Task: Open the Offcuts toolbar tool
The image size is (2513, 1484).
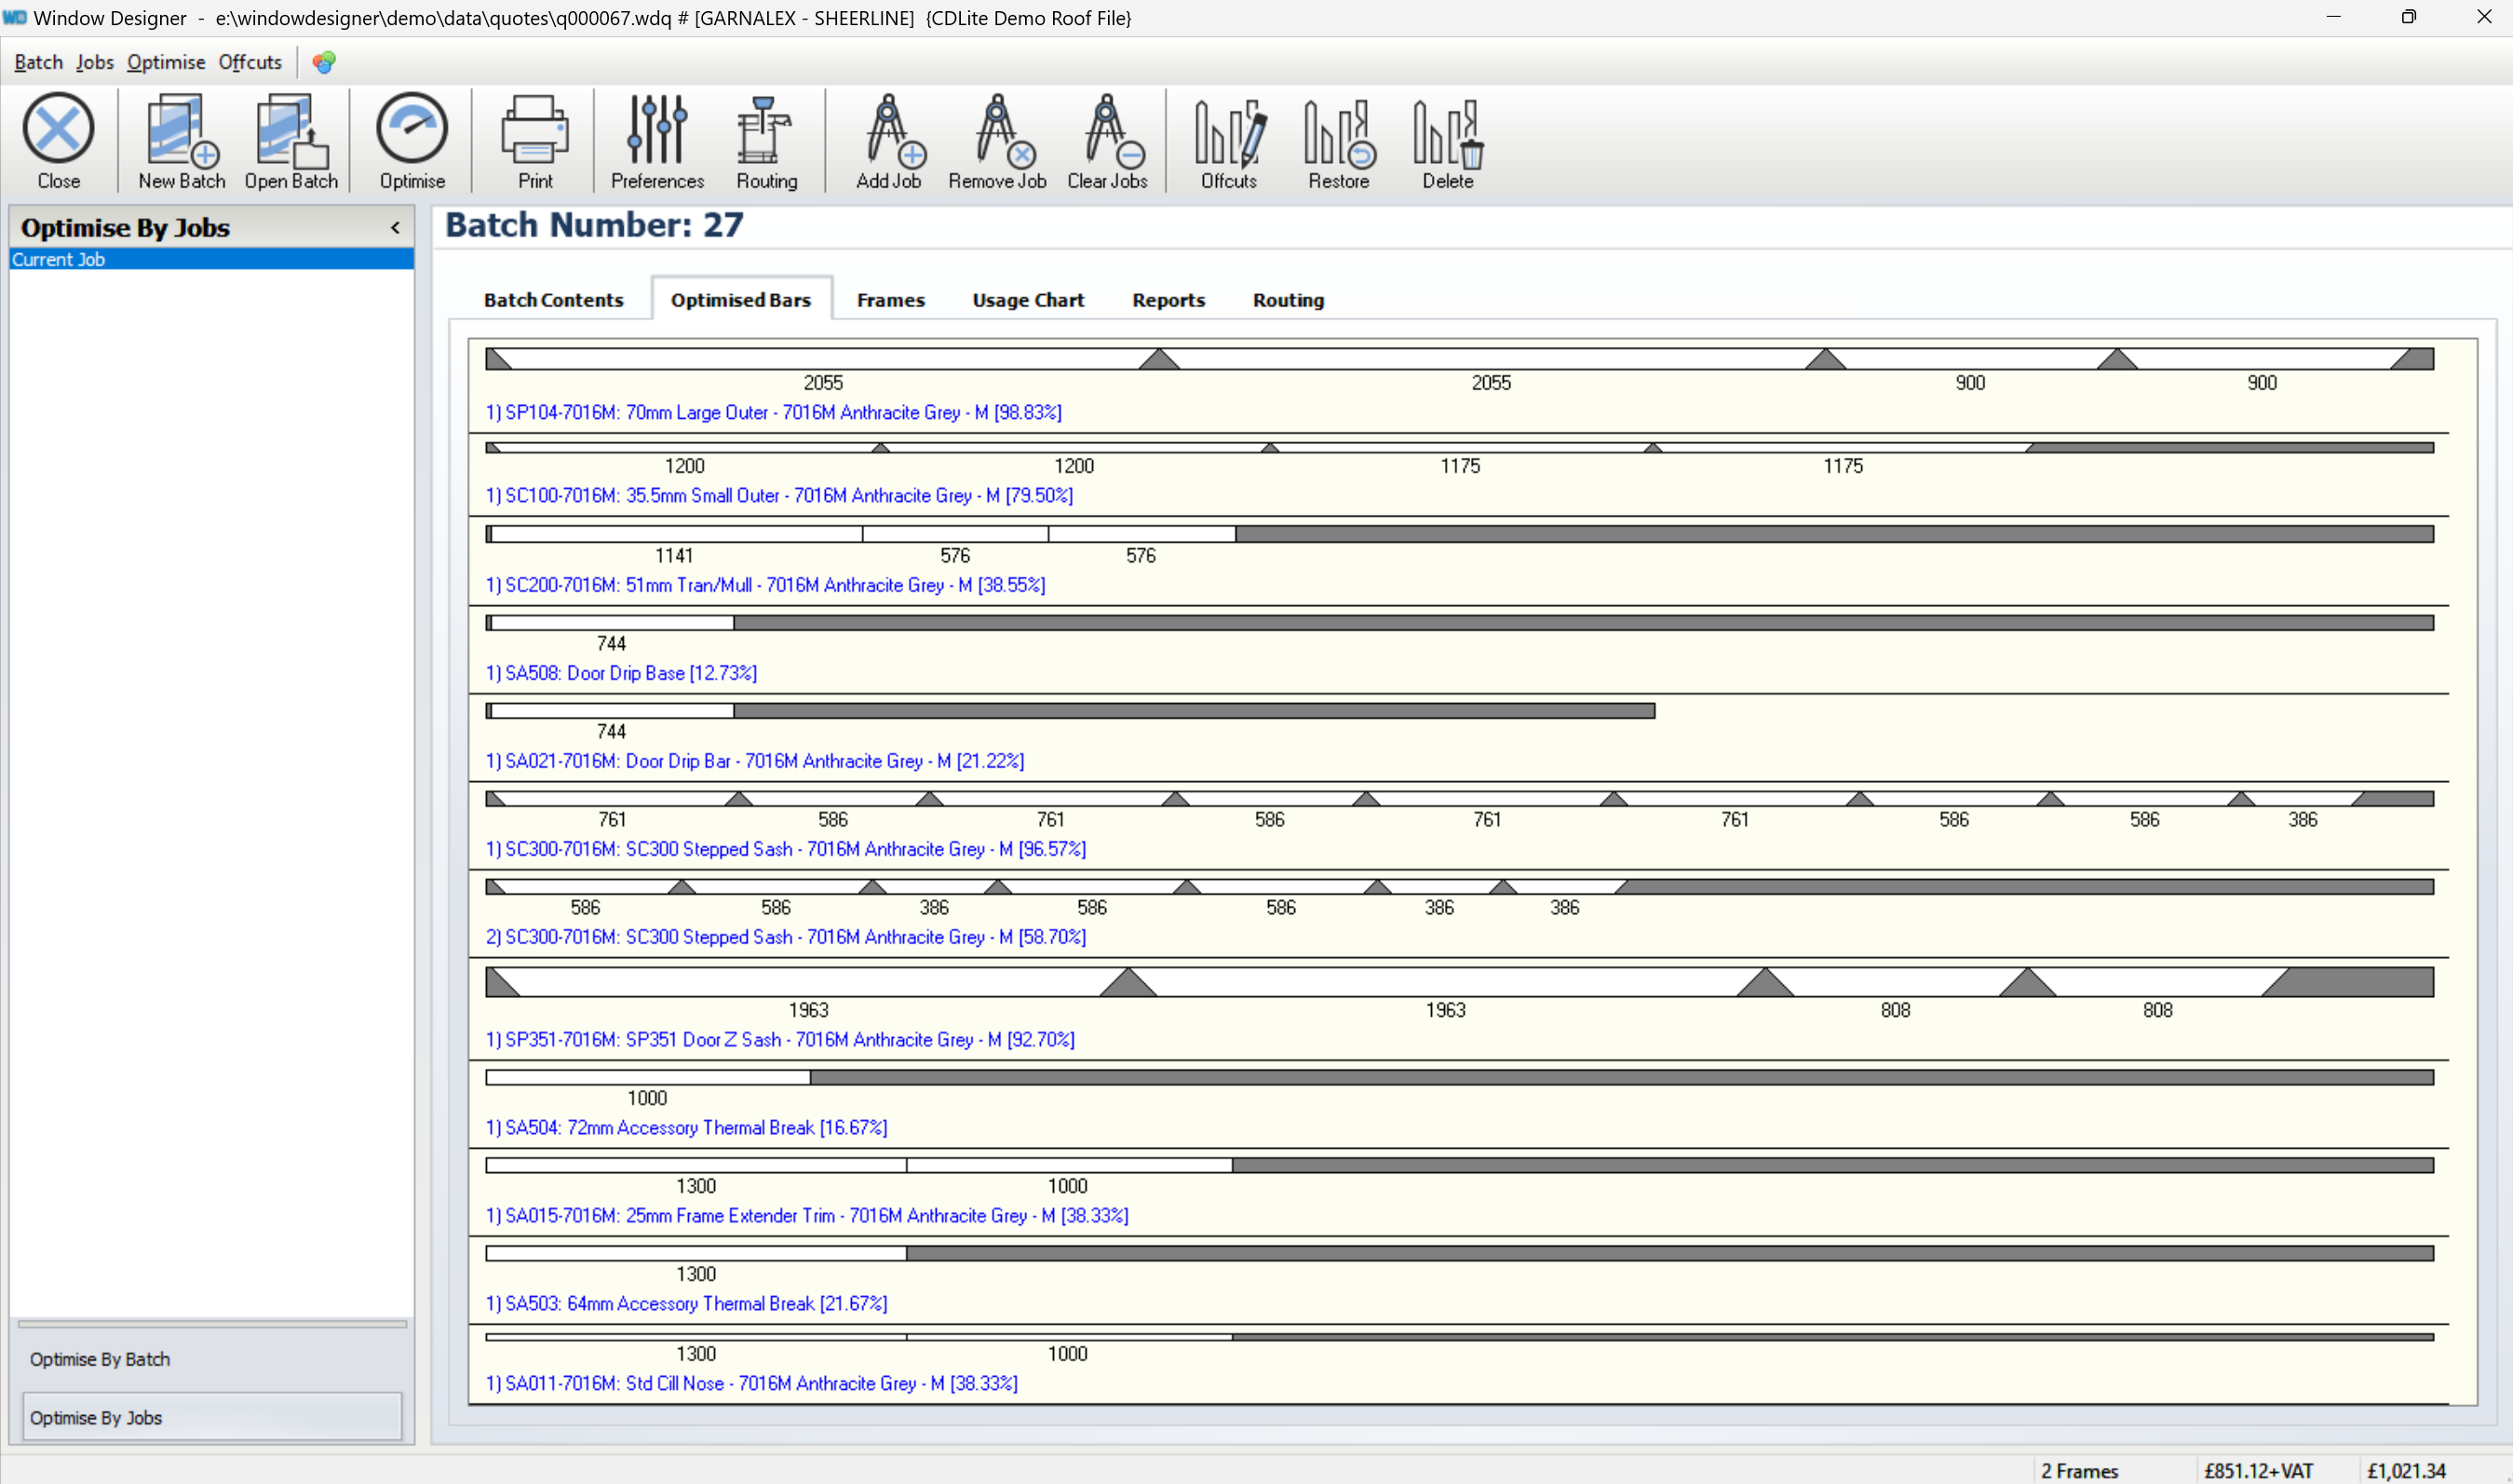Action: click(x=1228, y=141)
